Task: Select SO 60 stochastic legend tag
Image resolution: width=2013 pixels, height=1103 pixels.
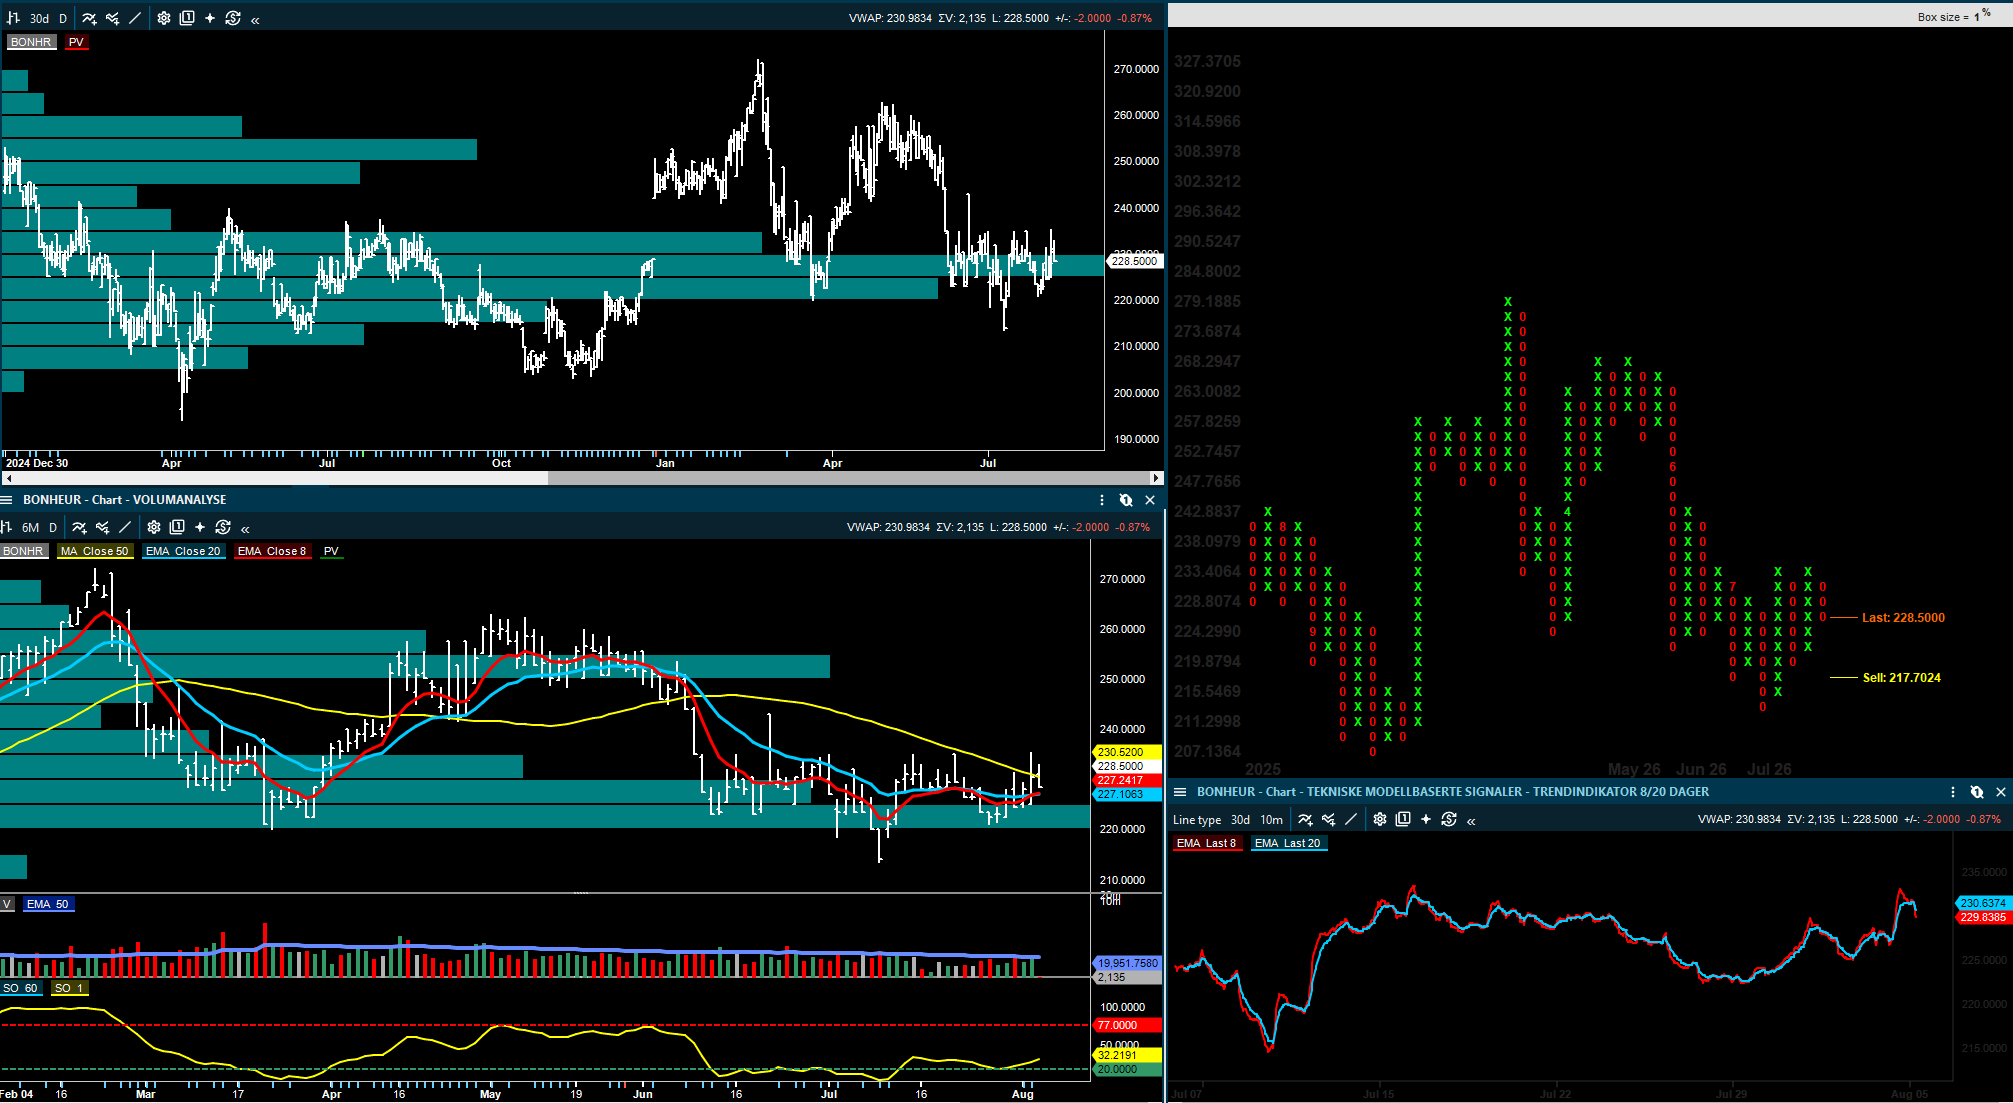Action: [20, 988]
